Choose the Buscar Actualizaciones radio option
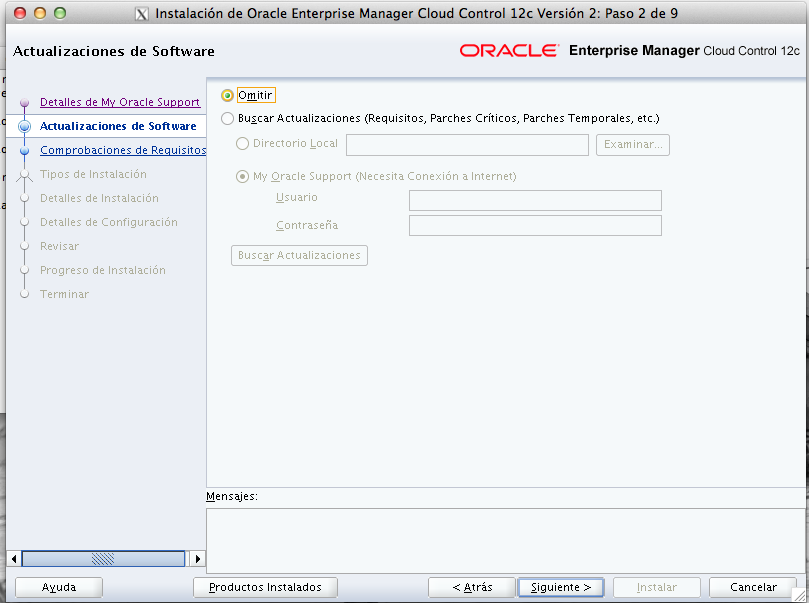 pos(228,118)
